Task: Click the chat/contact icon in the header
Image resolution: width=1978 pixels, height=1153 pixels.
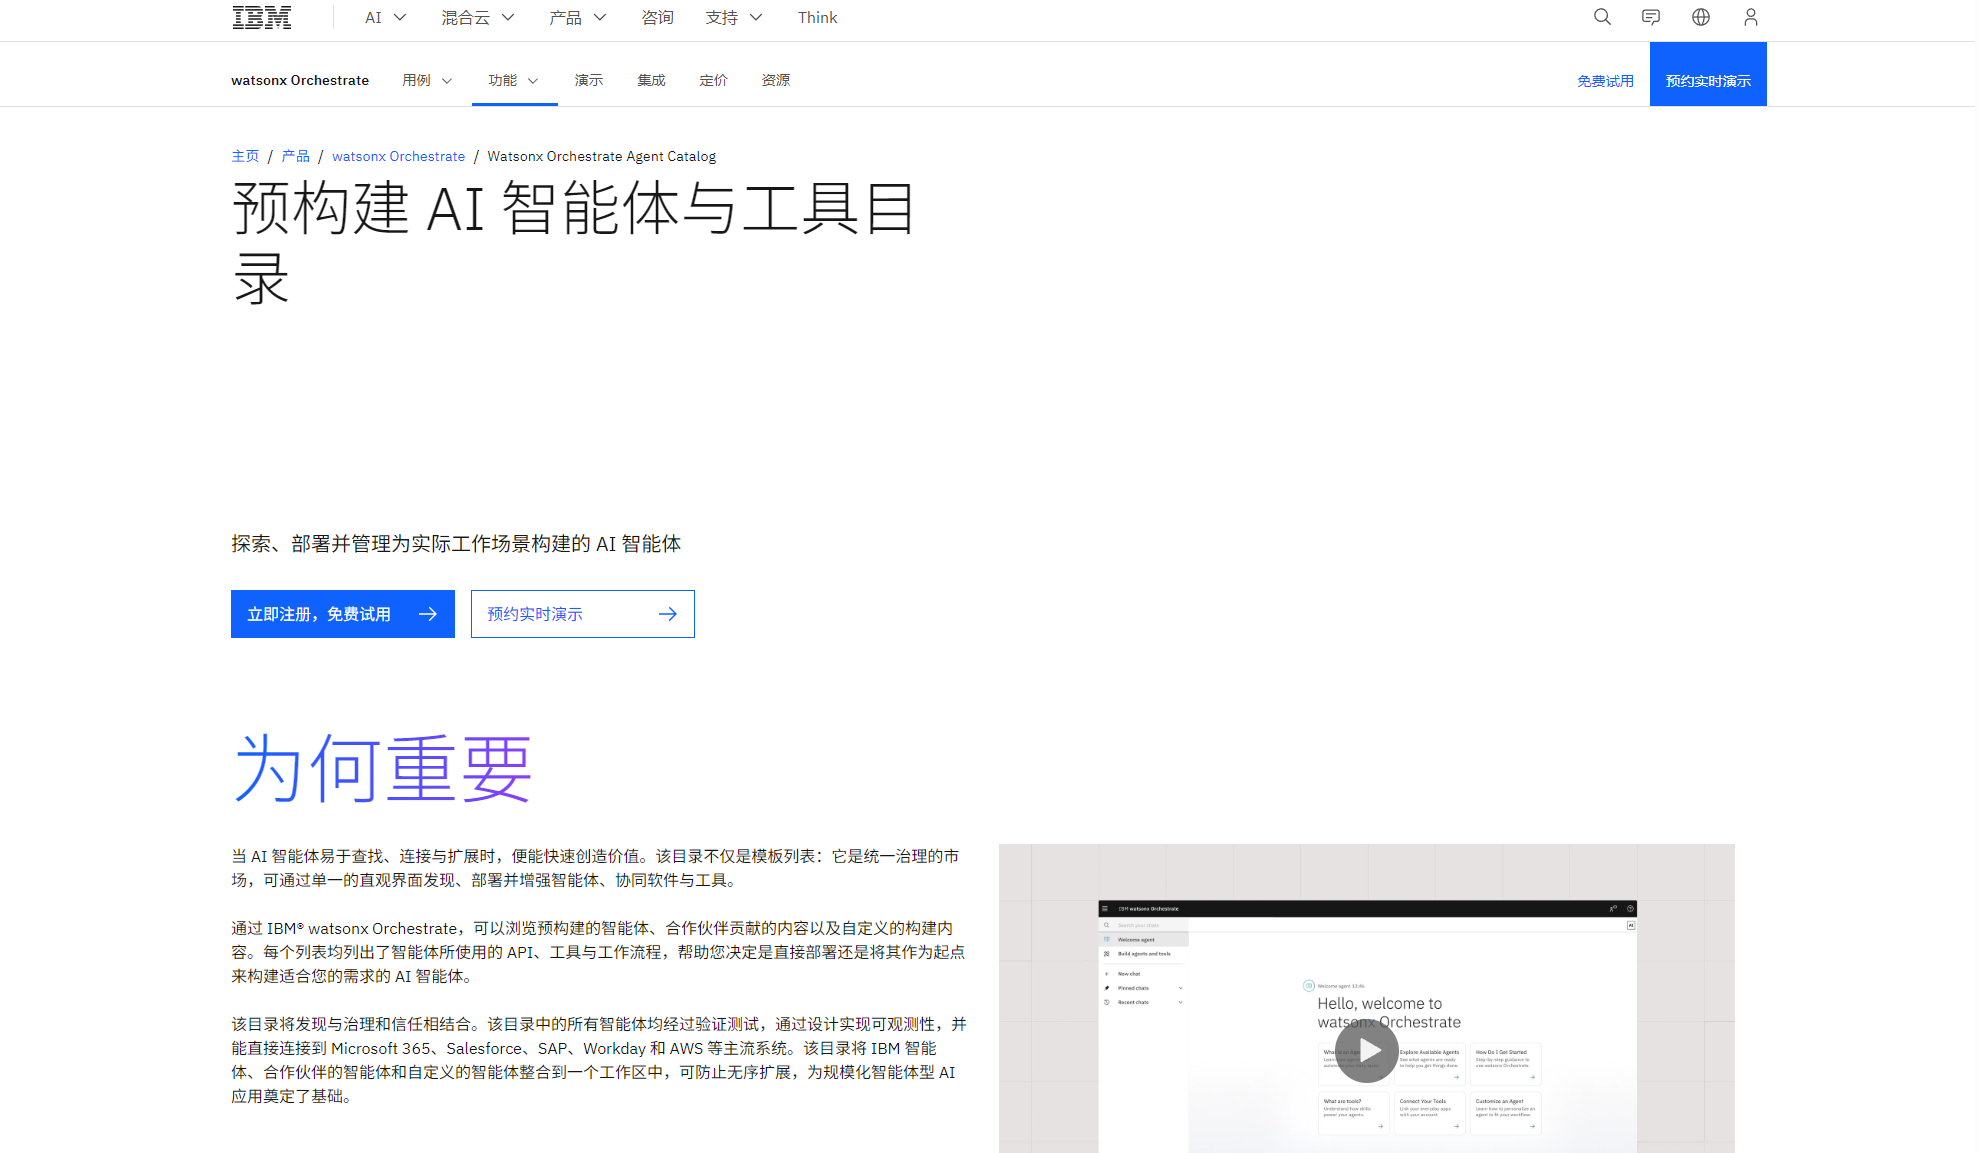Action: [x=1650, y=17]
